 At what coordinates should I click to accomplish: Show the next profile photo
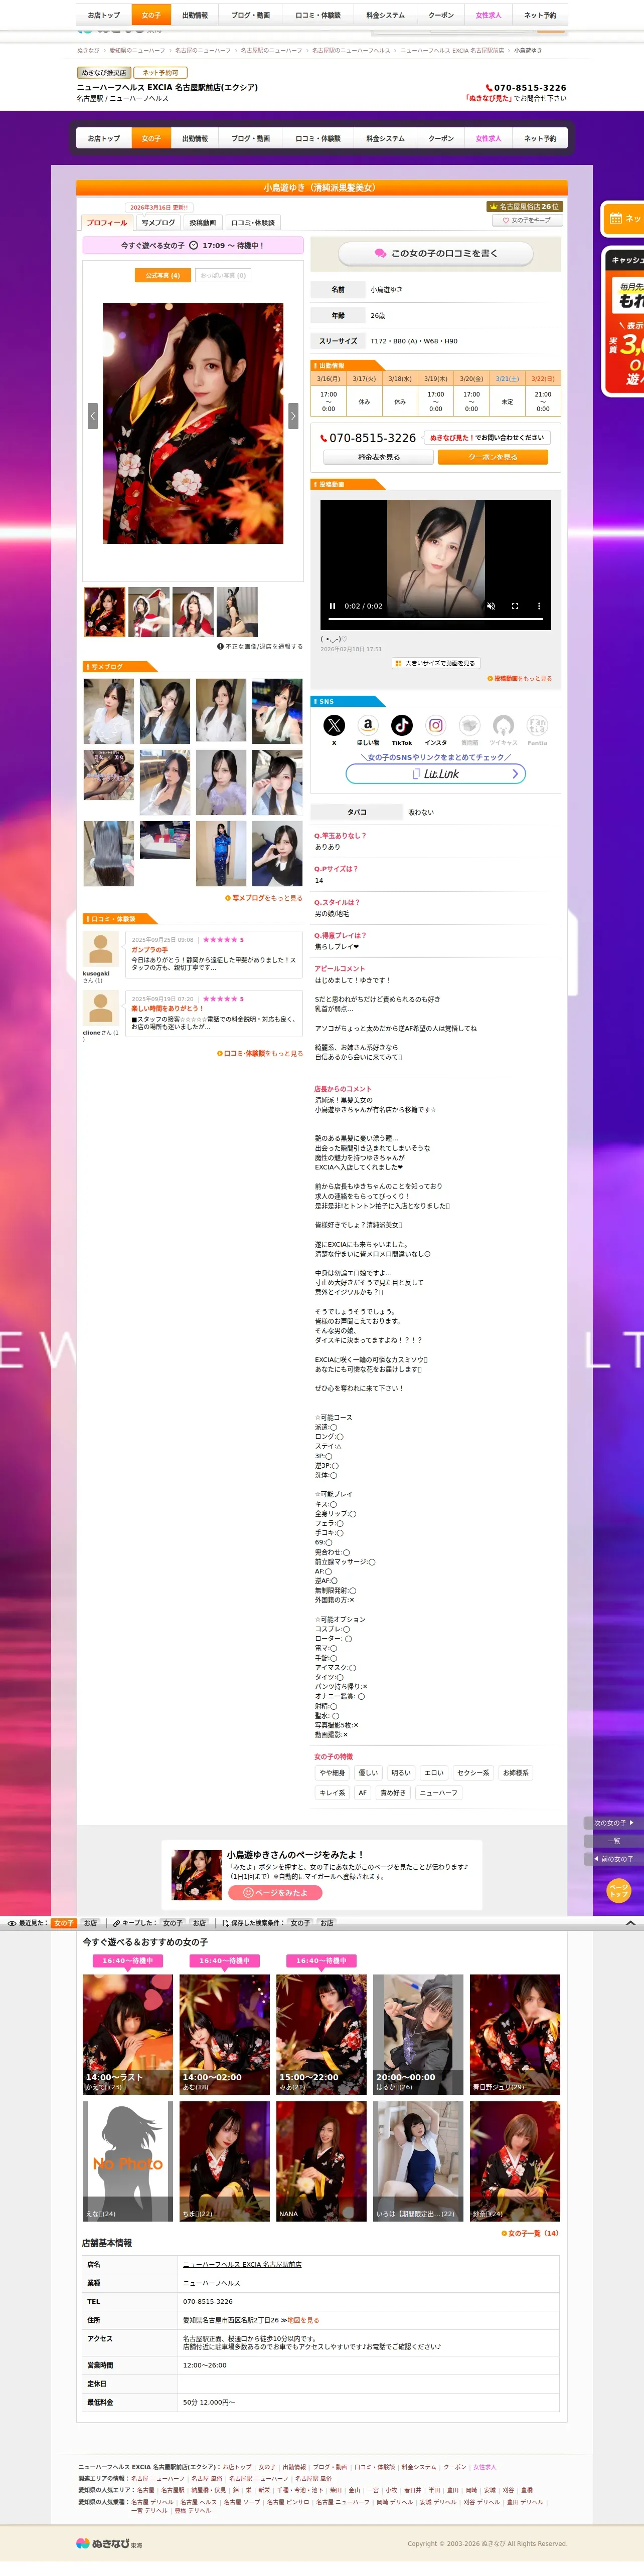tap(293, 416)
